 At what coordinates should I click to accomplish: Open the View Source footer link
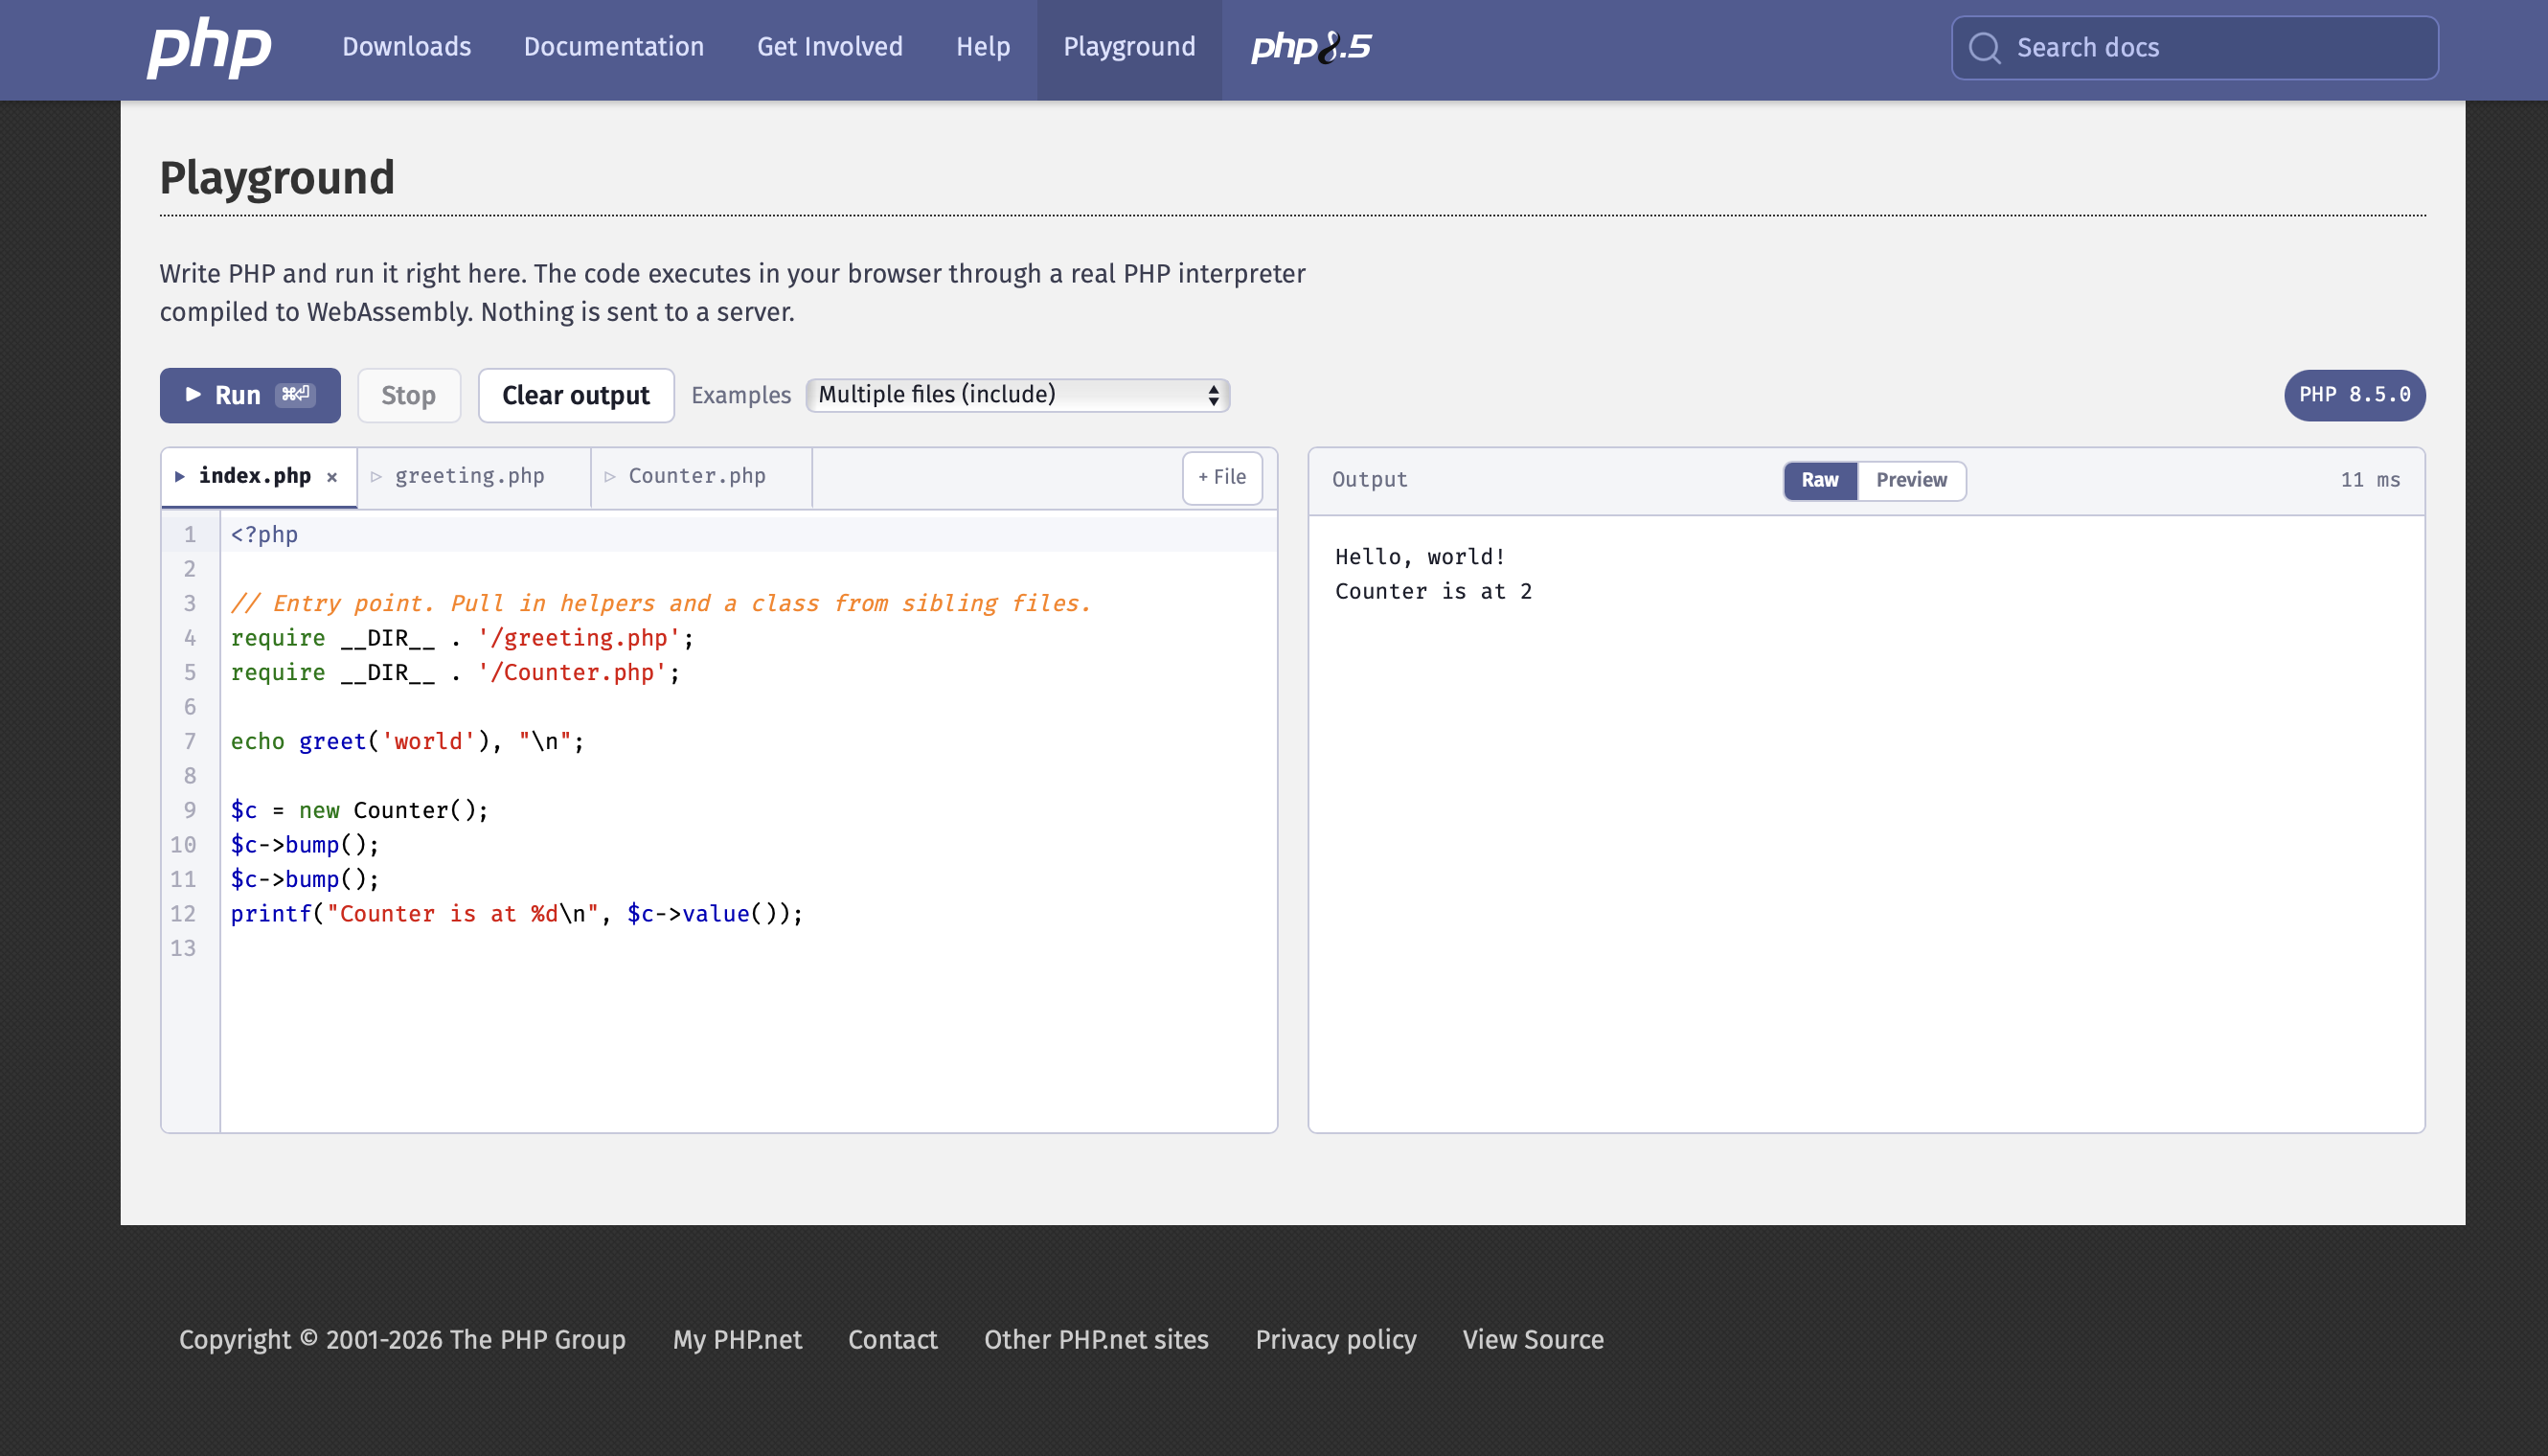click(1533, 1339)
